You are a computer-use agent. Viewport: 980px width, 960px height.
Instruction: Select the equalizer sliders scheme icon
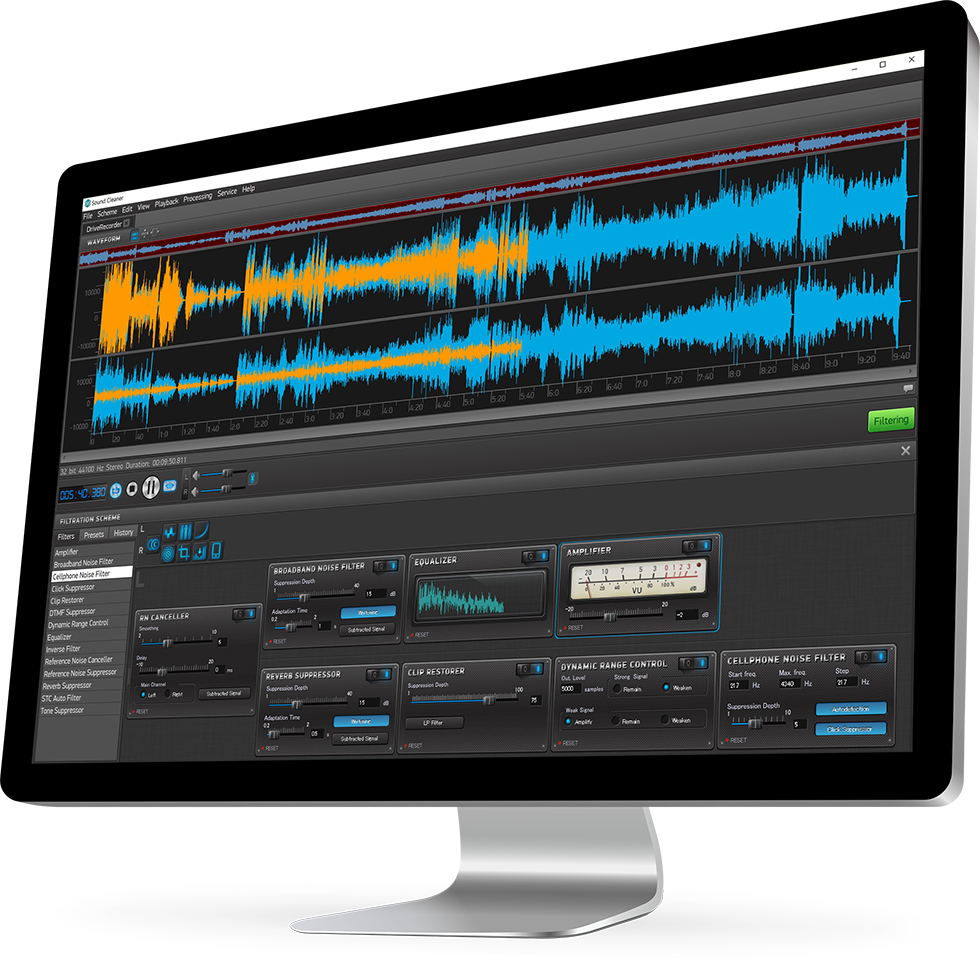tap(186, 532)
